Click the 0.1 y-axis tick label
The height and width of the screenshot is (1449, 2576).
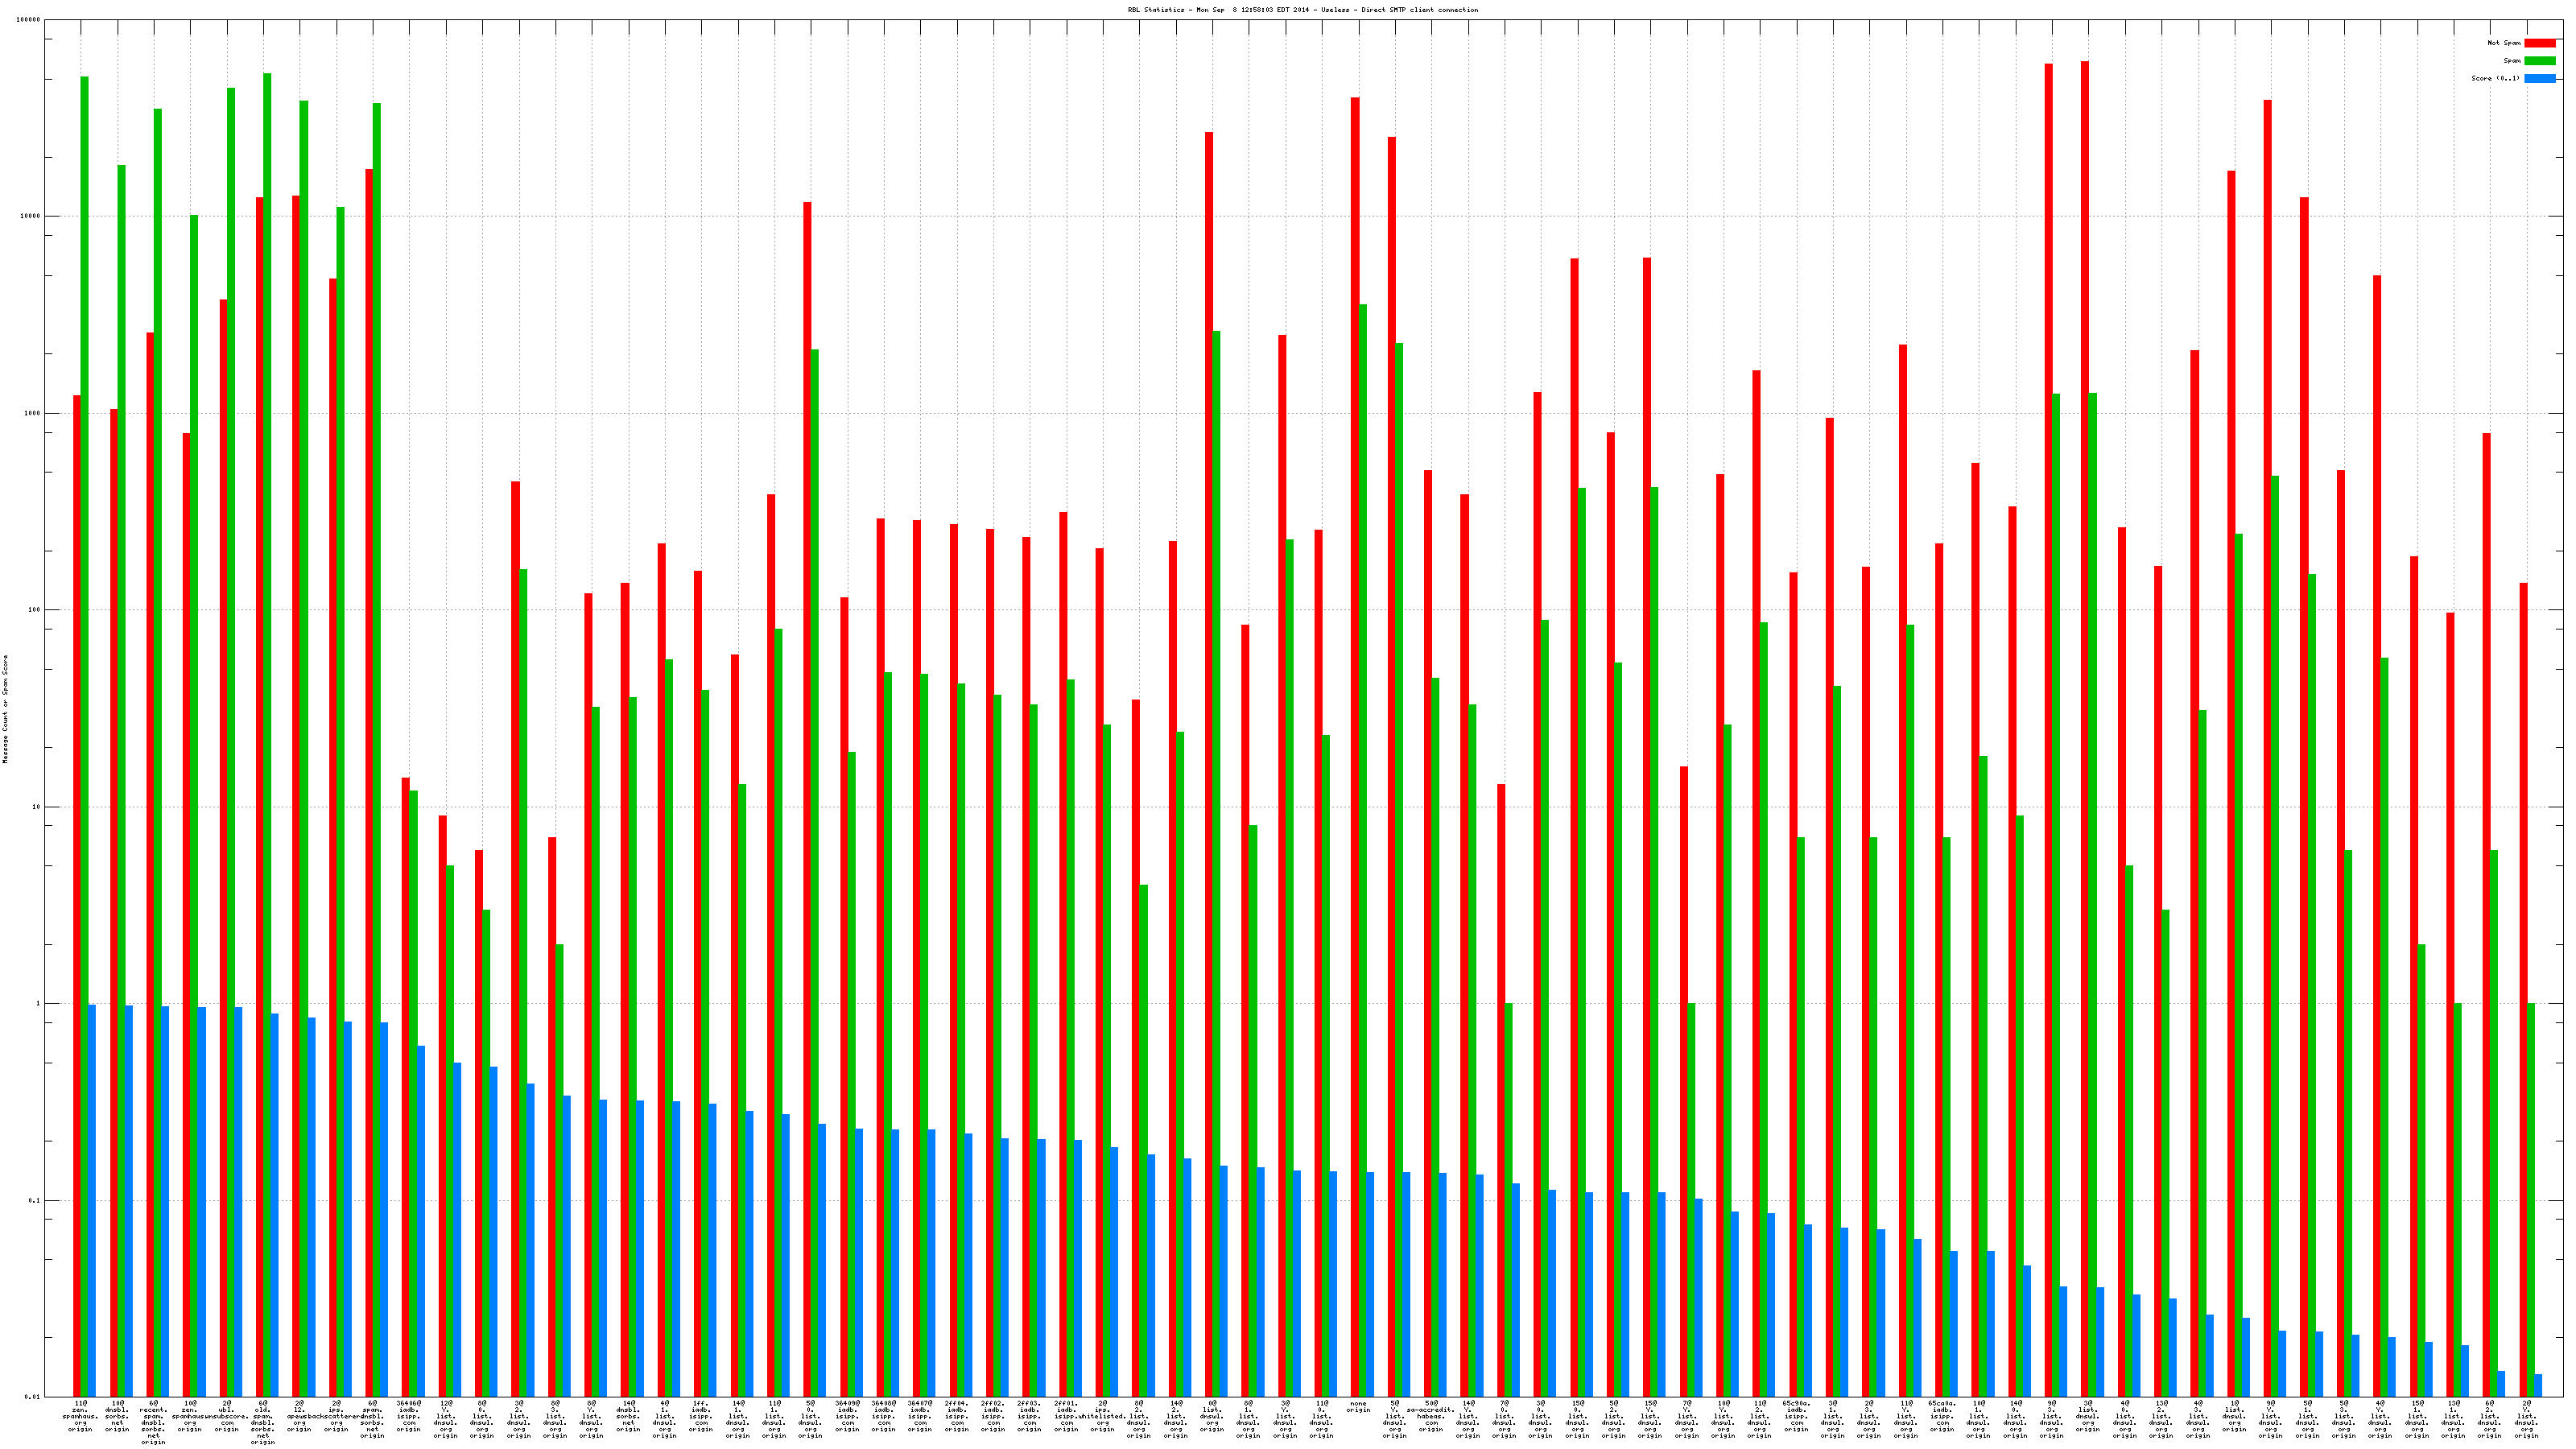[x=35, y=1200]
